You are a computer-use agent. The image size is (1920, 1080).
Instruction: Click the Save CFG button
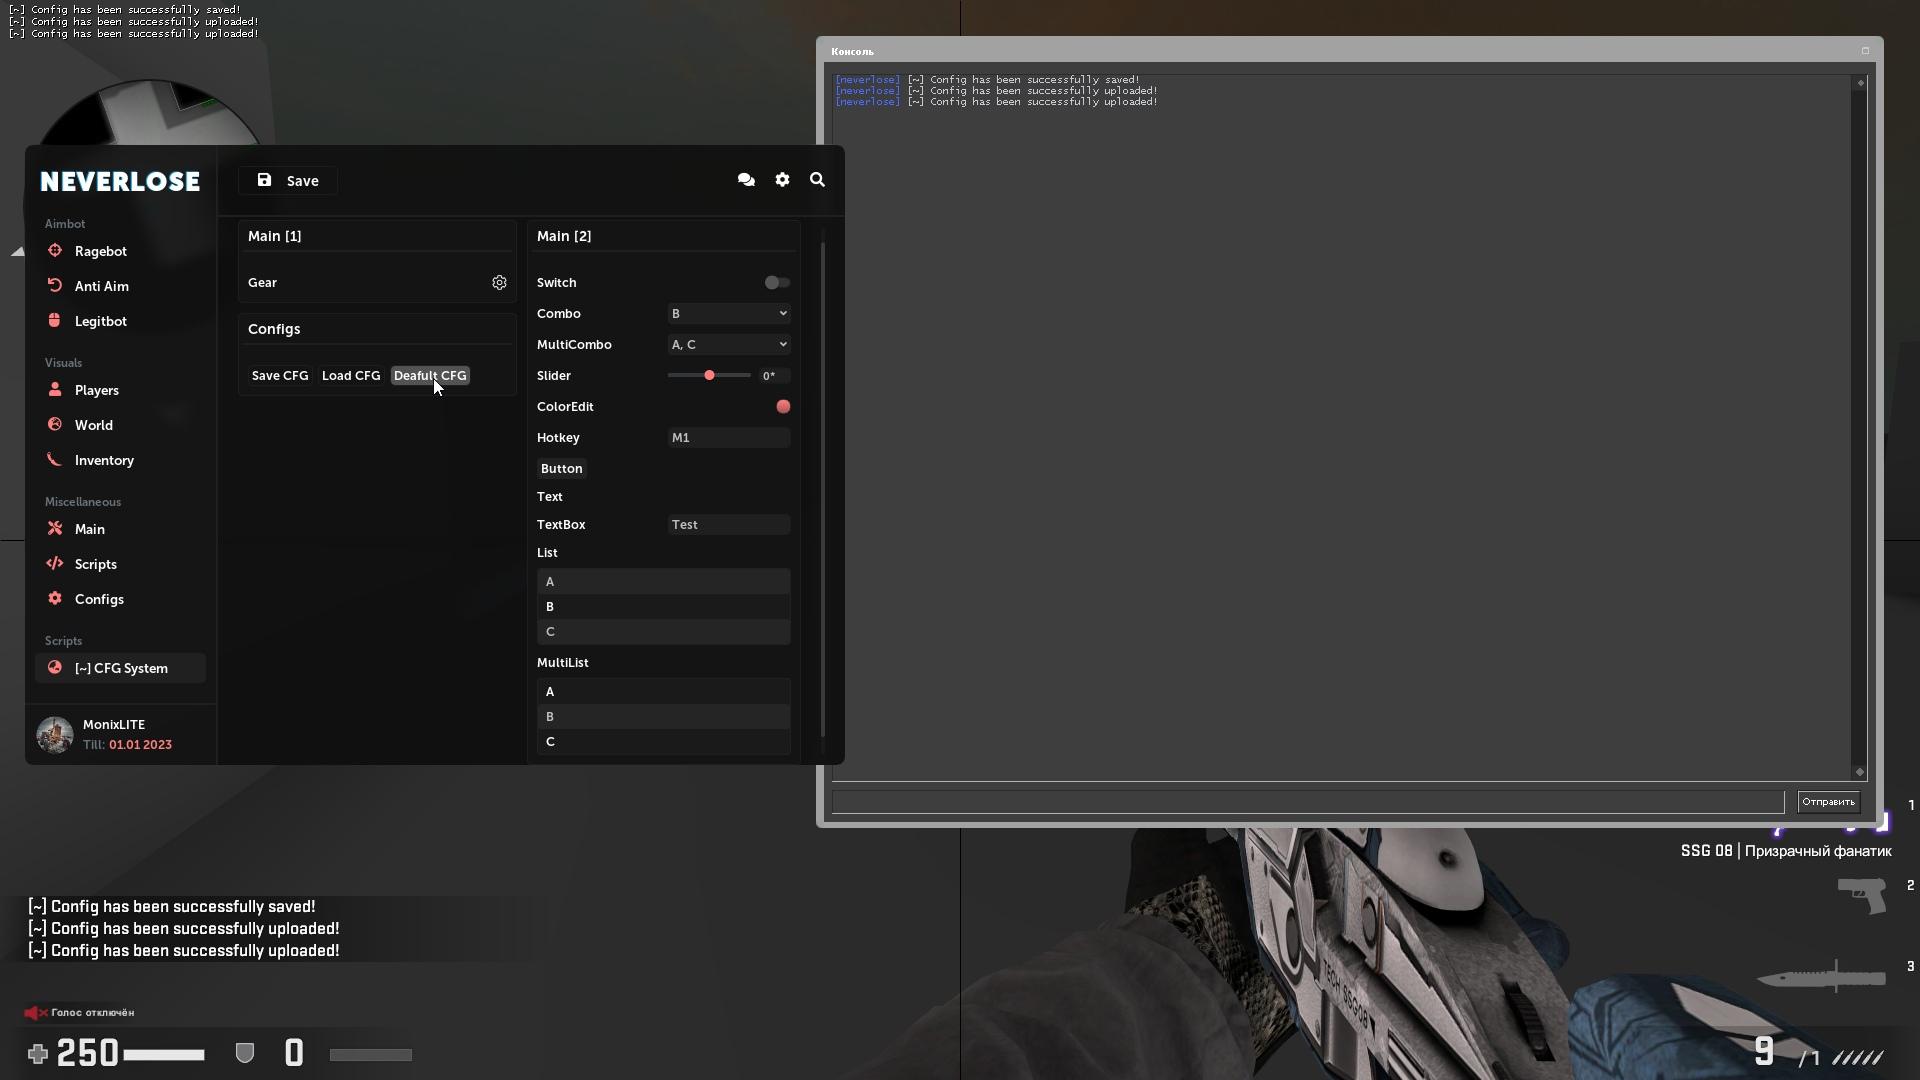tap(280, 375)
